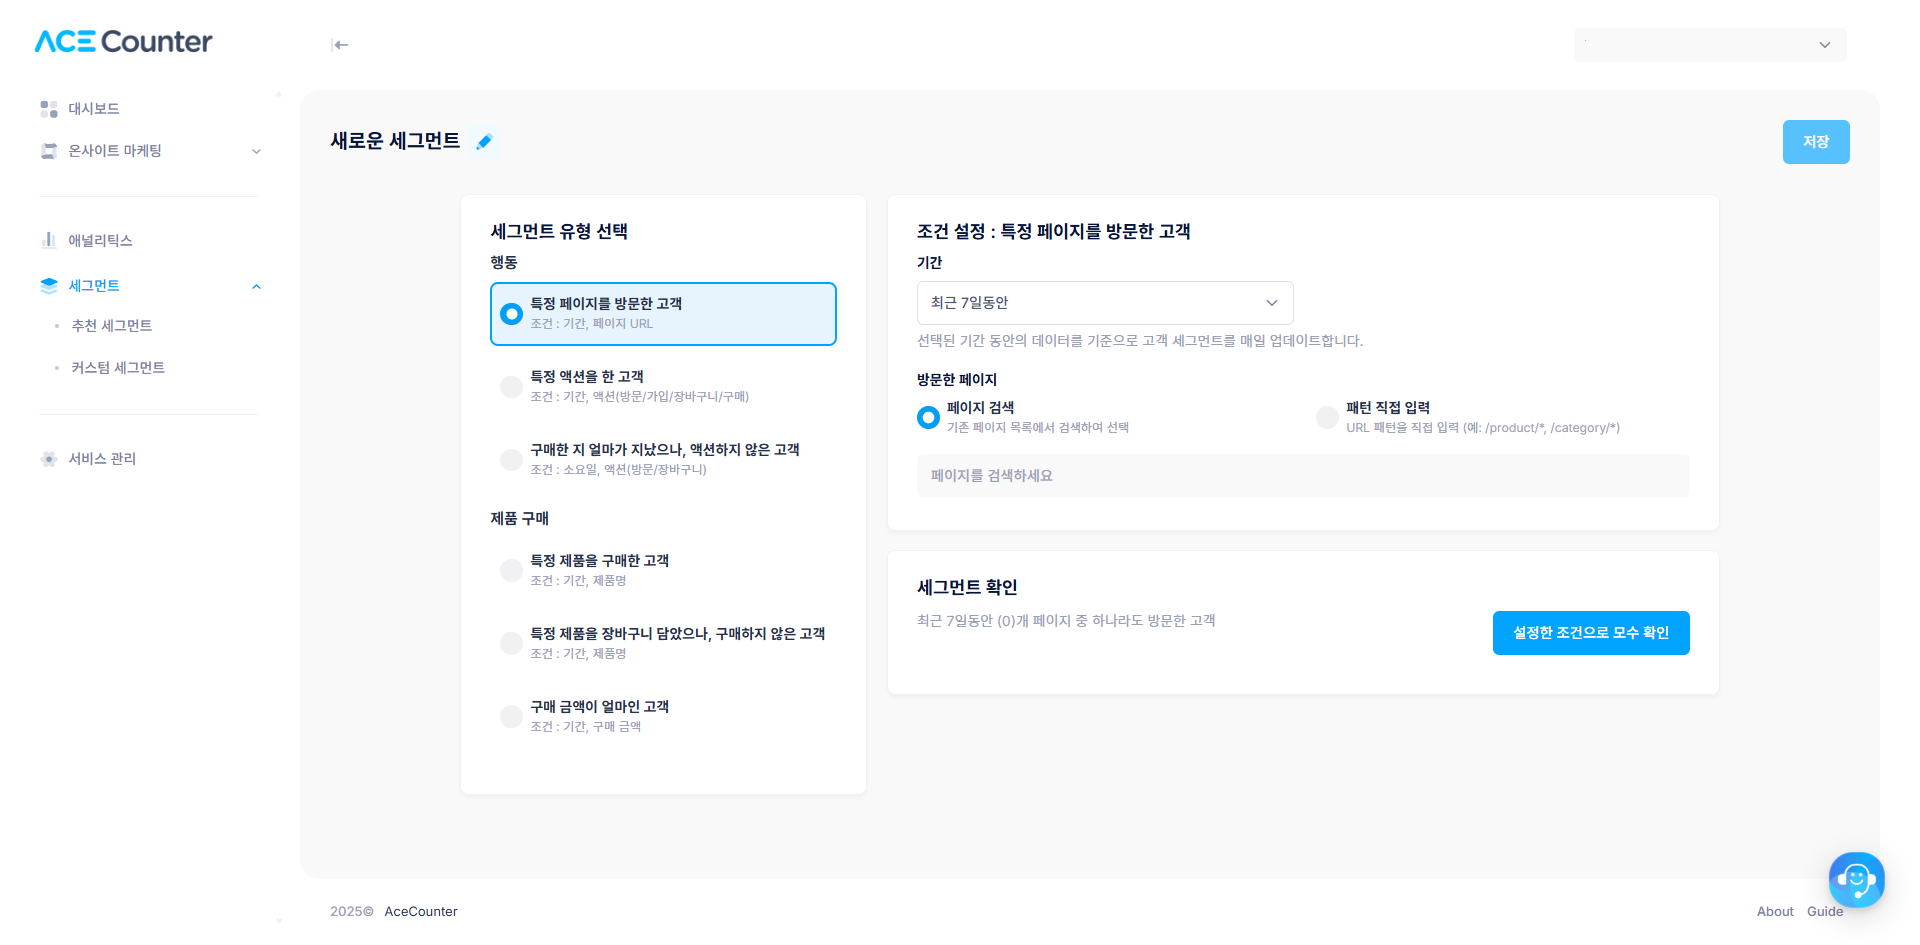Expand the 온사이트 마케팅 menu chevron

pyautogui.click(x=256, y=152)
